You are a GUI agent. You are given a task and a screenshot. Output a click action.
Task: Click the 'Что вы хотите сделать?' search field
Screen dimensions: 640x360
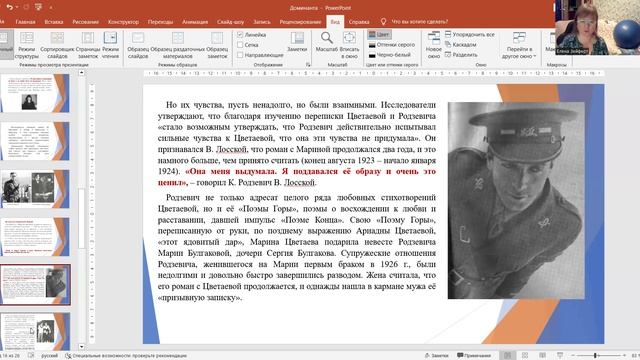(x=420, y=21)
